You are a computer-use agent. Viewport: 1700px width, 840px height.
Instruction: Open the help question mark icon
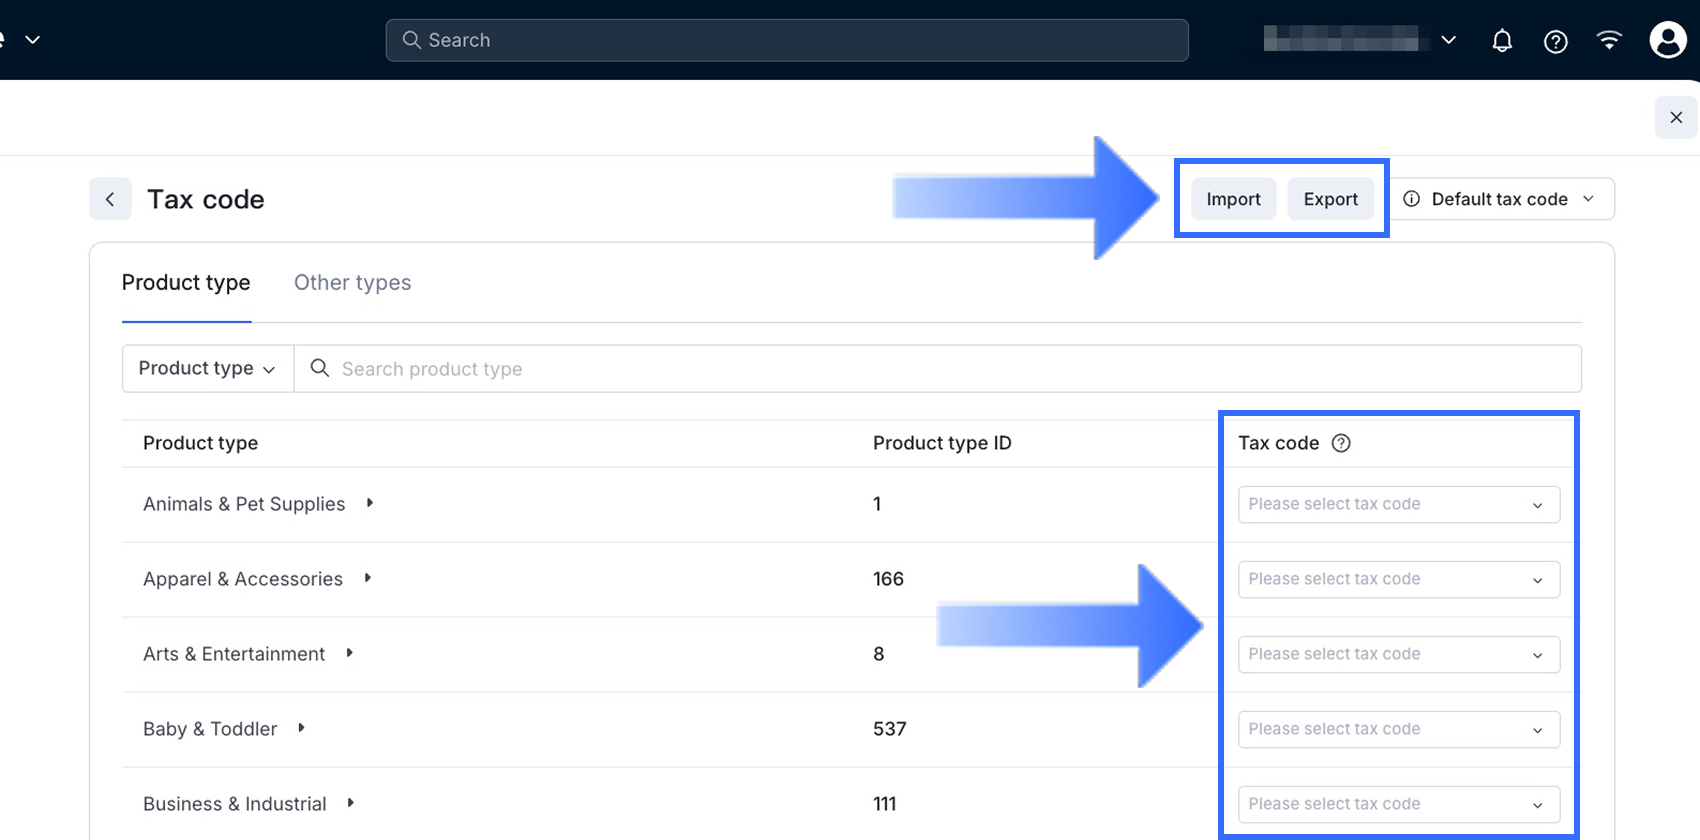[1556, 41]
